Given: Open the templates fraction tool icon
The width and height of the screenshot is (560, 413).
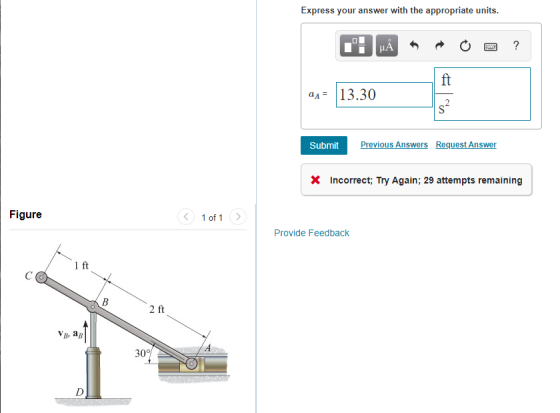Looking at the screenshot, I should click(x=356, y=46).
